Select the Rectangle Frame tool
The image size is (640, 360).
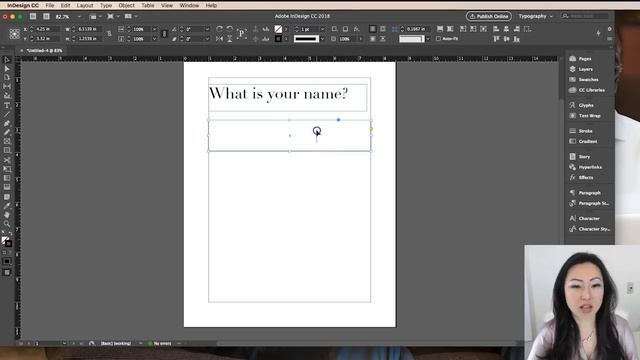7,141
